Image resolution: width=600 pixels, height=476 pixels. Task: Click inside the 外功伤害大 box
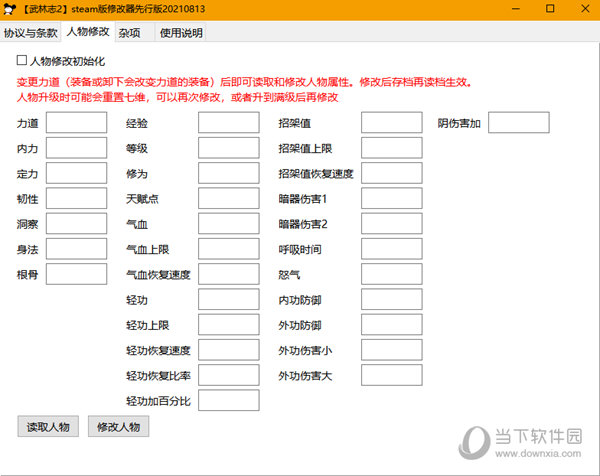pyautogui.click(x=392, y=375)
